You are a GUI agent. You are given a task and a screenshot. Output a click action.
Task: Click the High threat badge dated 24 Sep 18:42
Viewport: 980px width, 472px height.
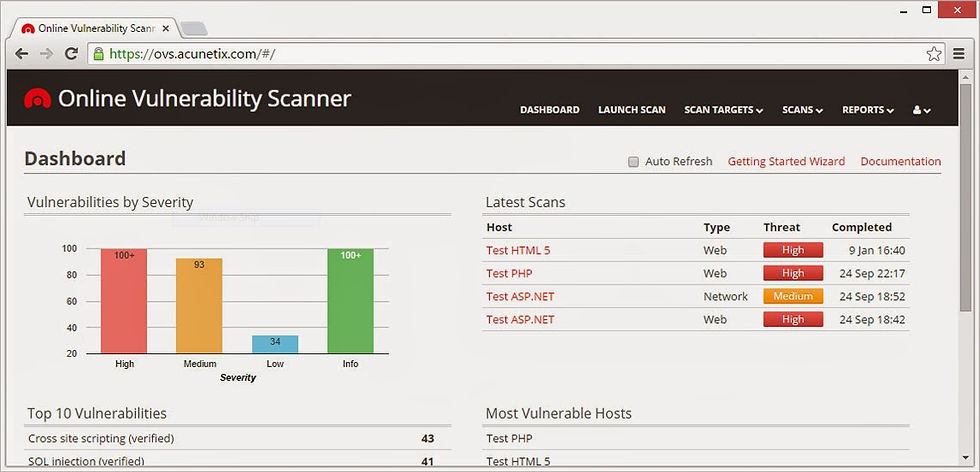tap(793, 319)
